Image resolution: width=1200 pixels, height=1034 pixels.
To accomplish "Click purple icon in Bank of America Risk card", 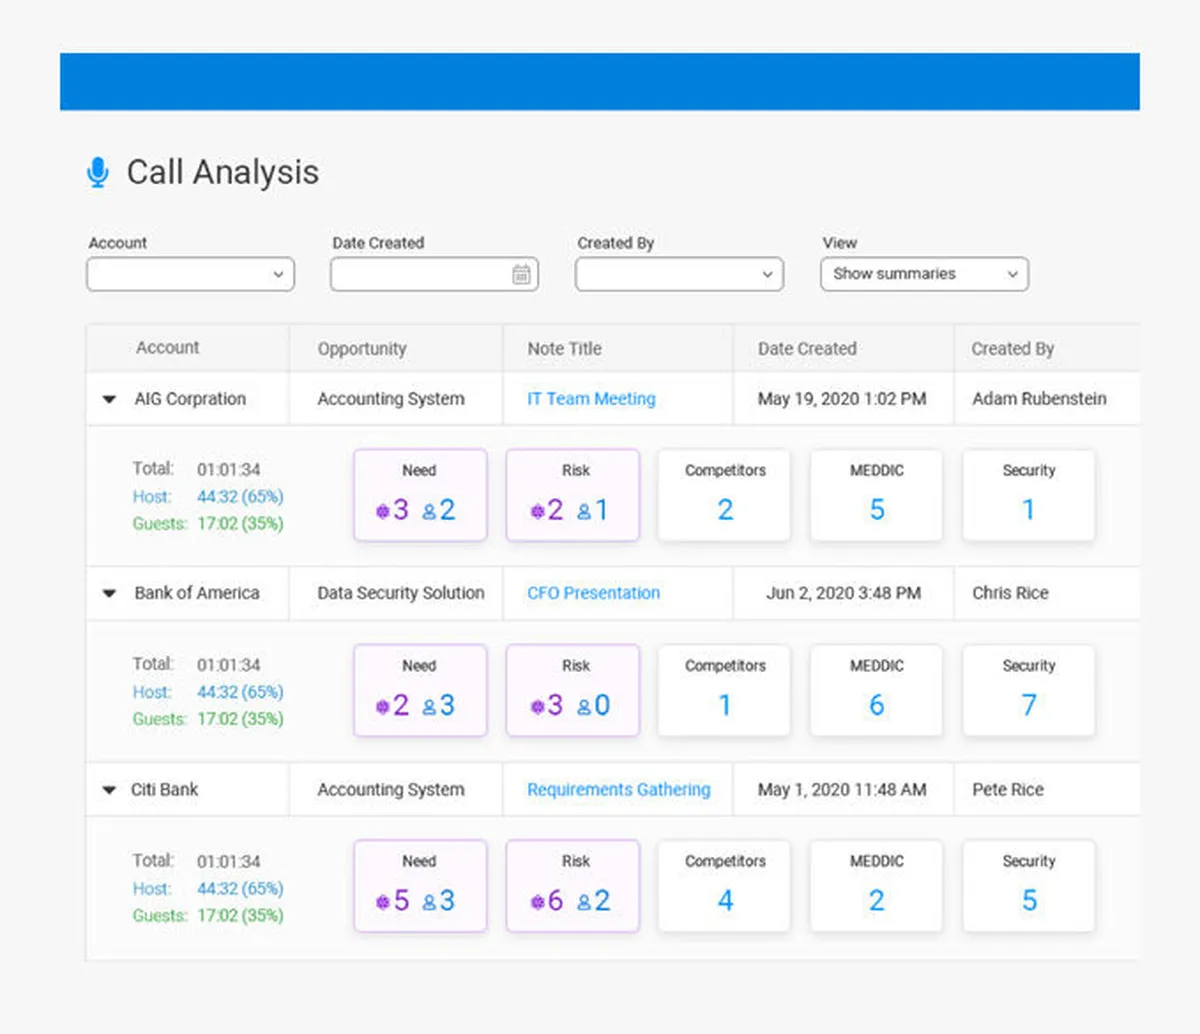I will [537, 706].
